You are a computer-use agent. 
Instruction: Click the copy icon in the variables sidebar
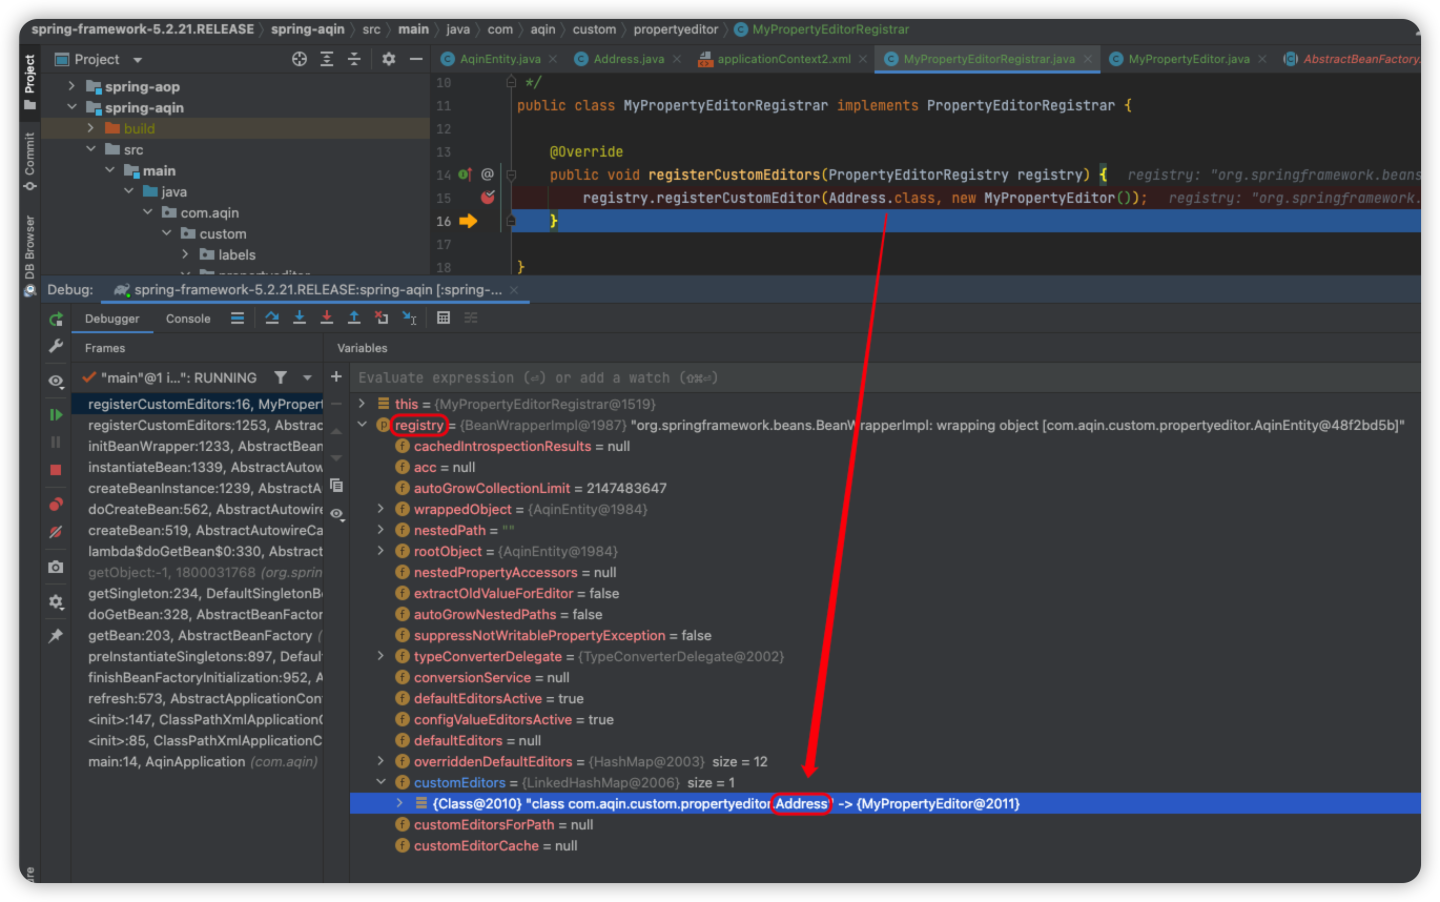(336, 485)
